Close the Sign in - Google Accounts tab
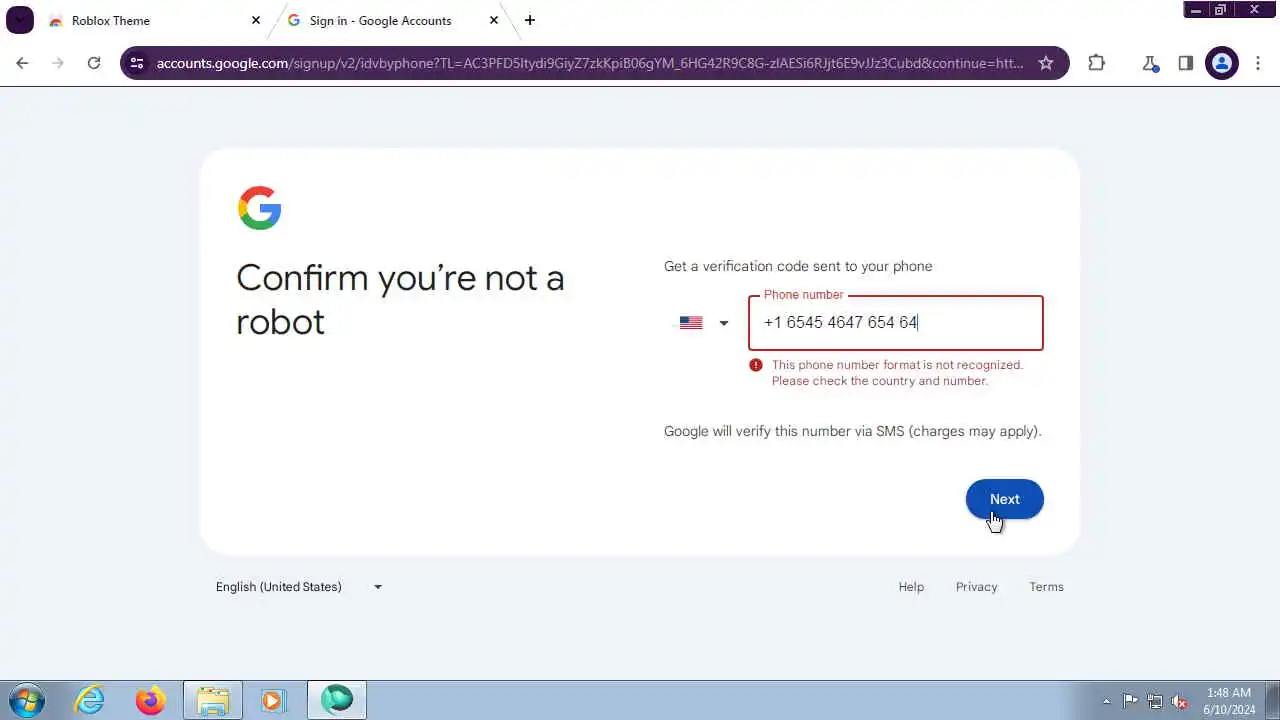Image resolution: width=1280 pixels, height=720 pixels. (494, 20)
